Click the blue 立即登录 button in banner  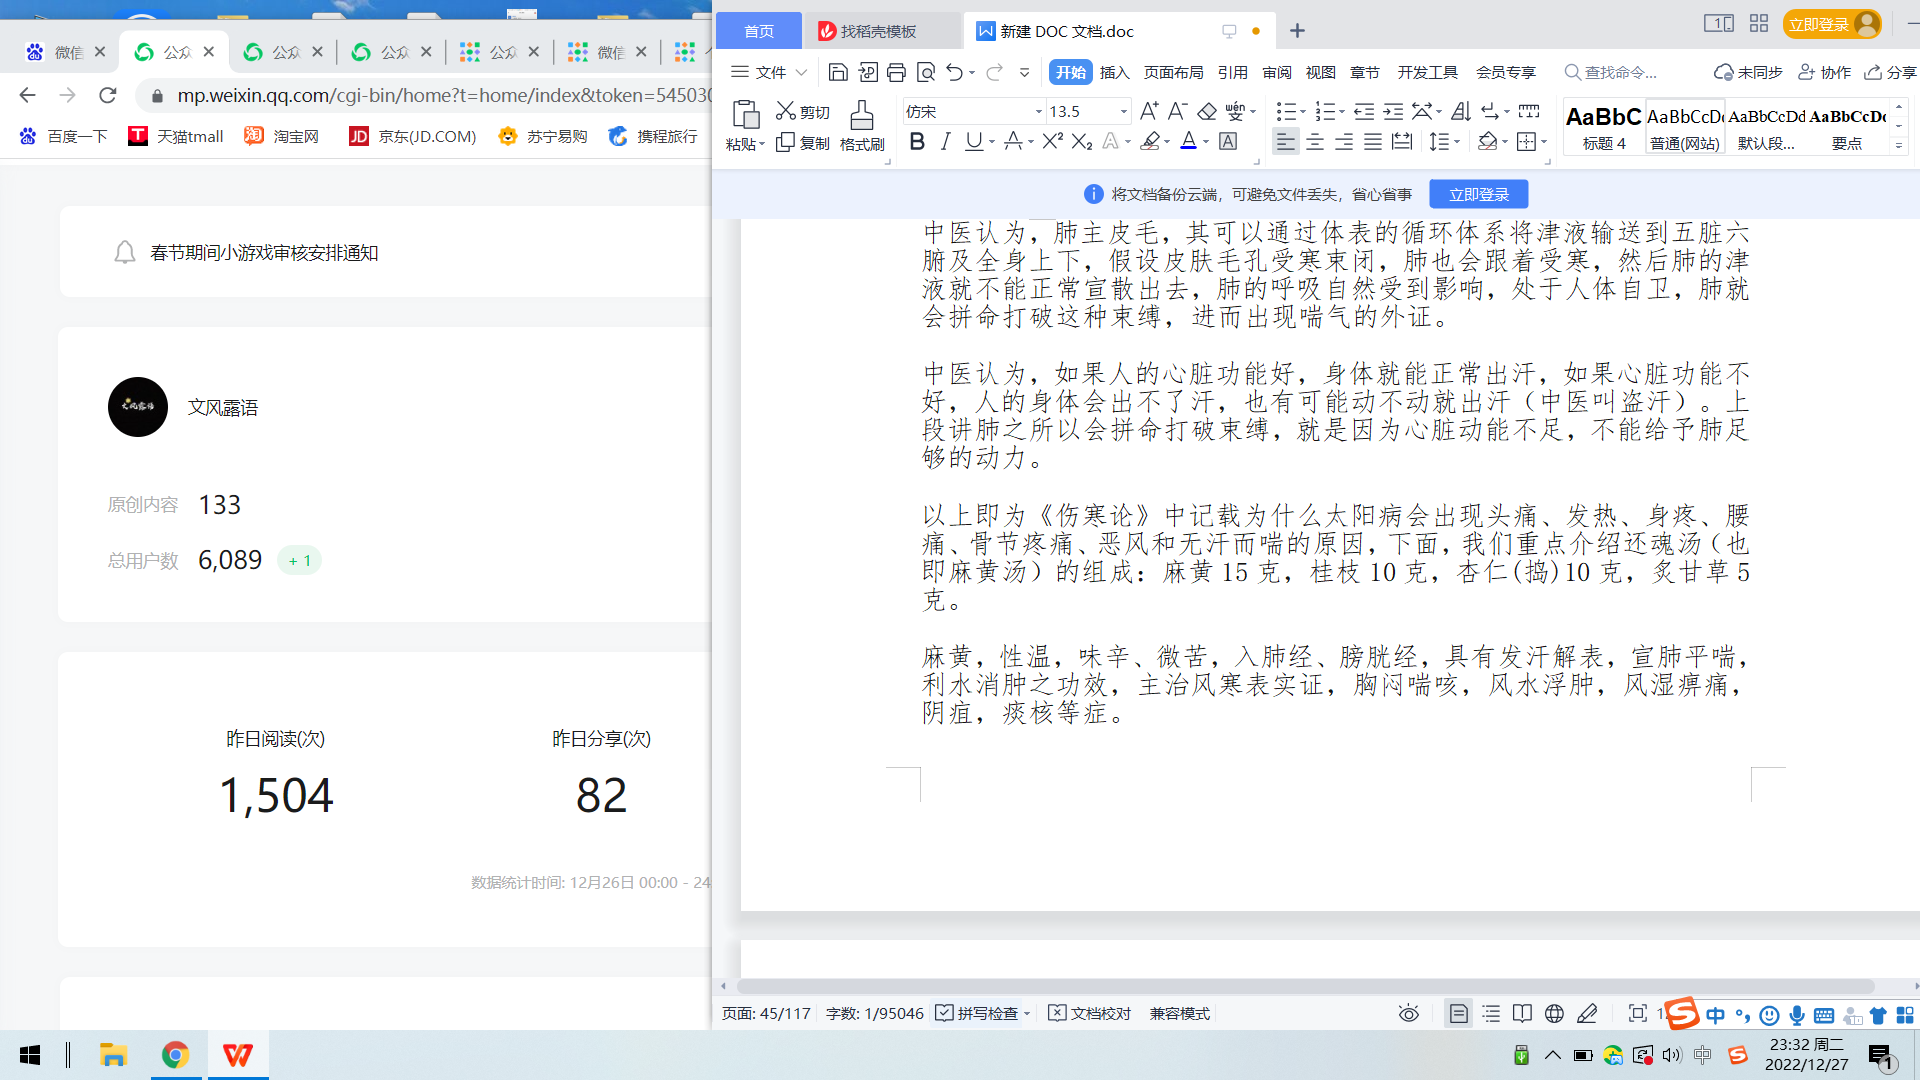(x=1478, y=194)
